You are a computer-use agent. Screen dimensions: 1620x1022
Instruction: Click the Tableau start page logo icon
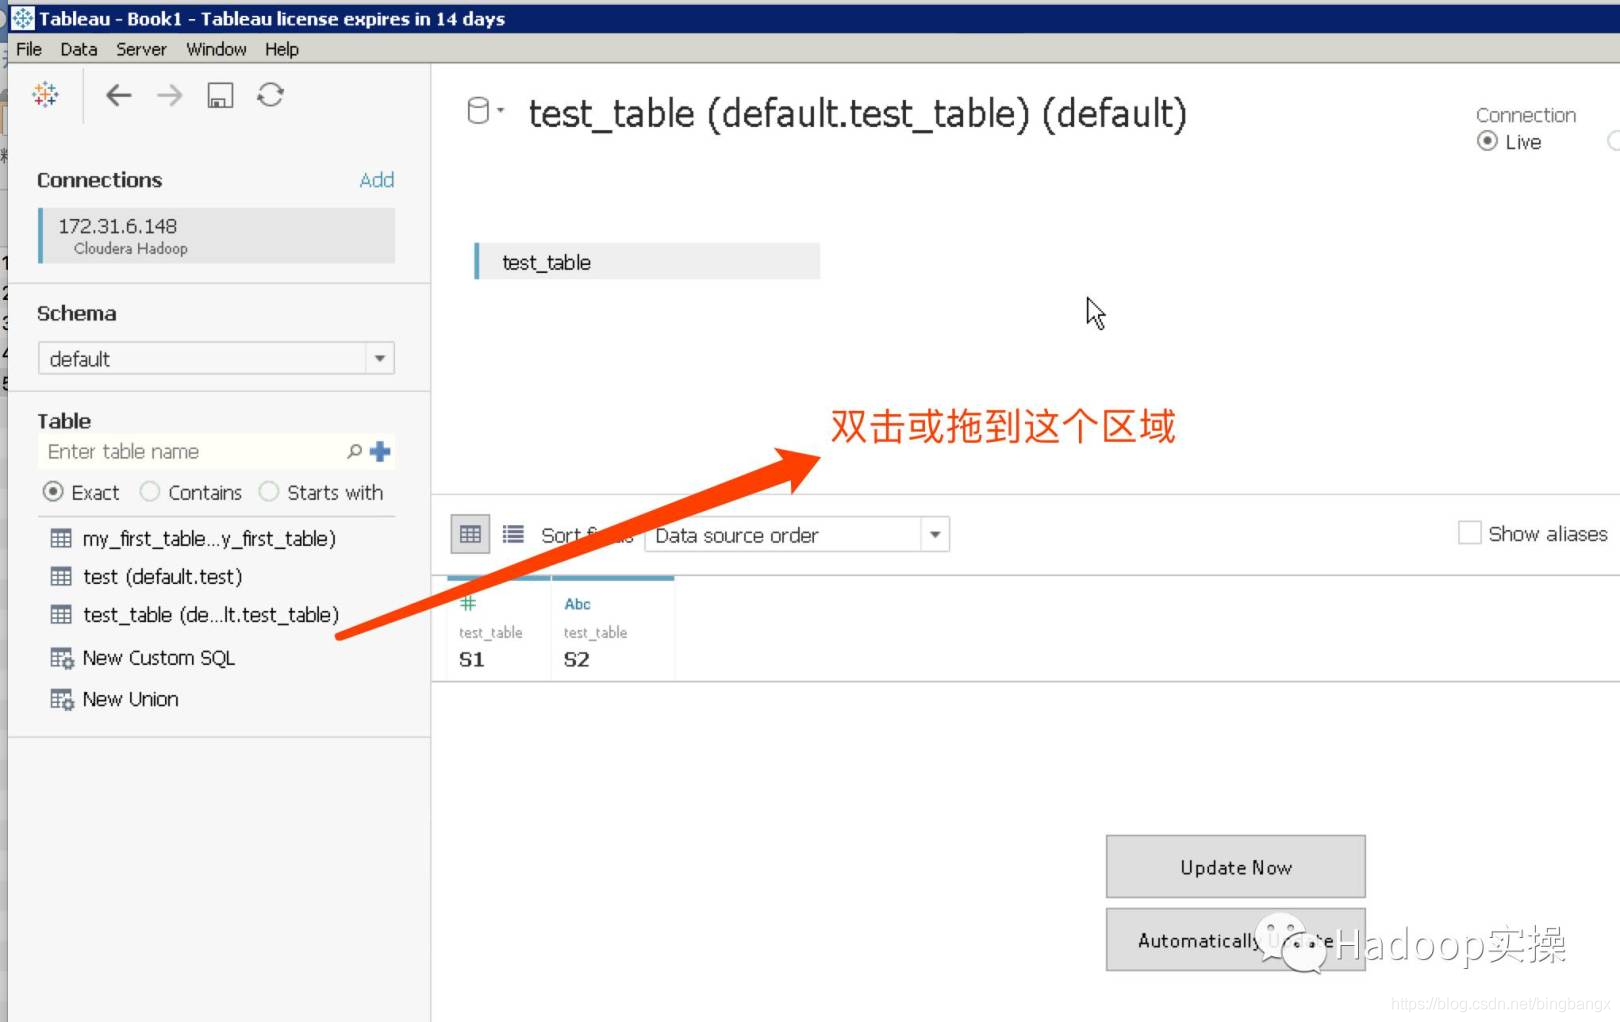click(x=45, y=94)
